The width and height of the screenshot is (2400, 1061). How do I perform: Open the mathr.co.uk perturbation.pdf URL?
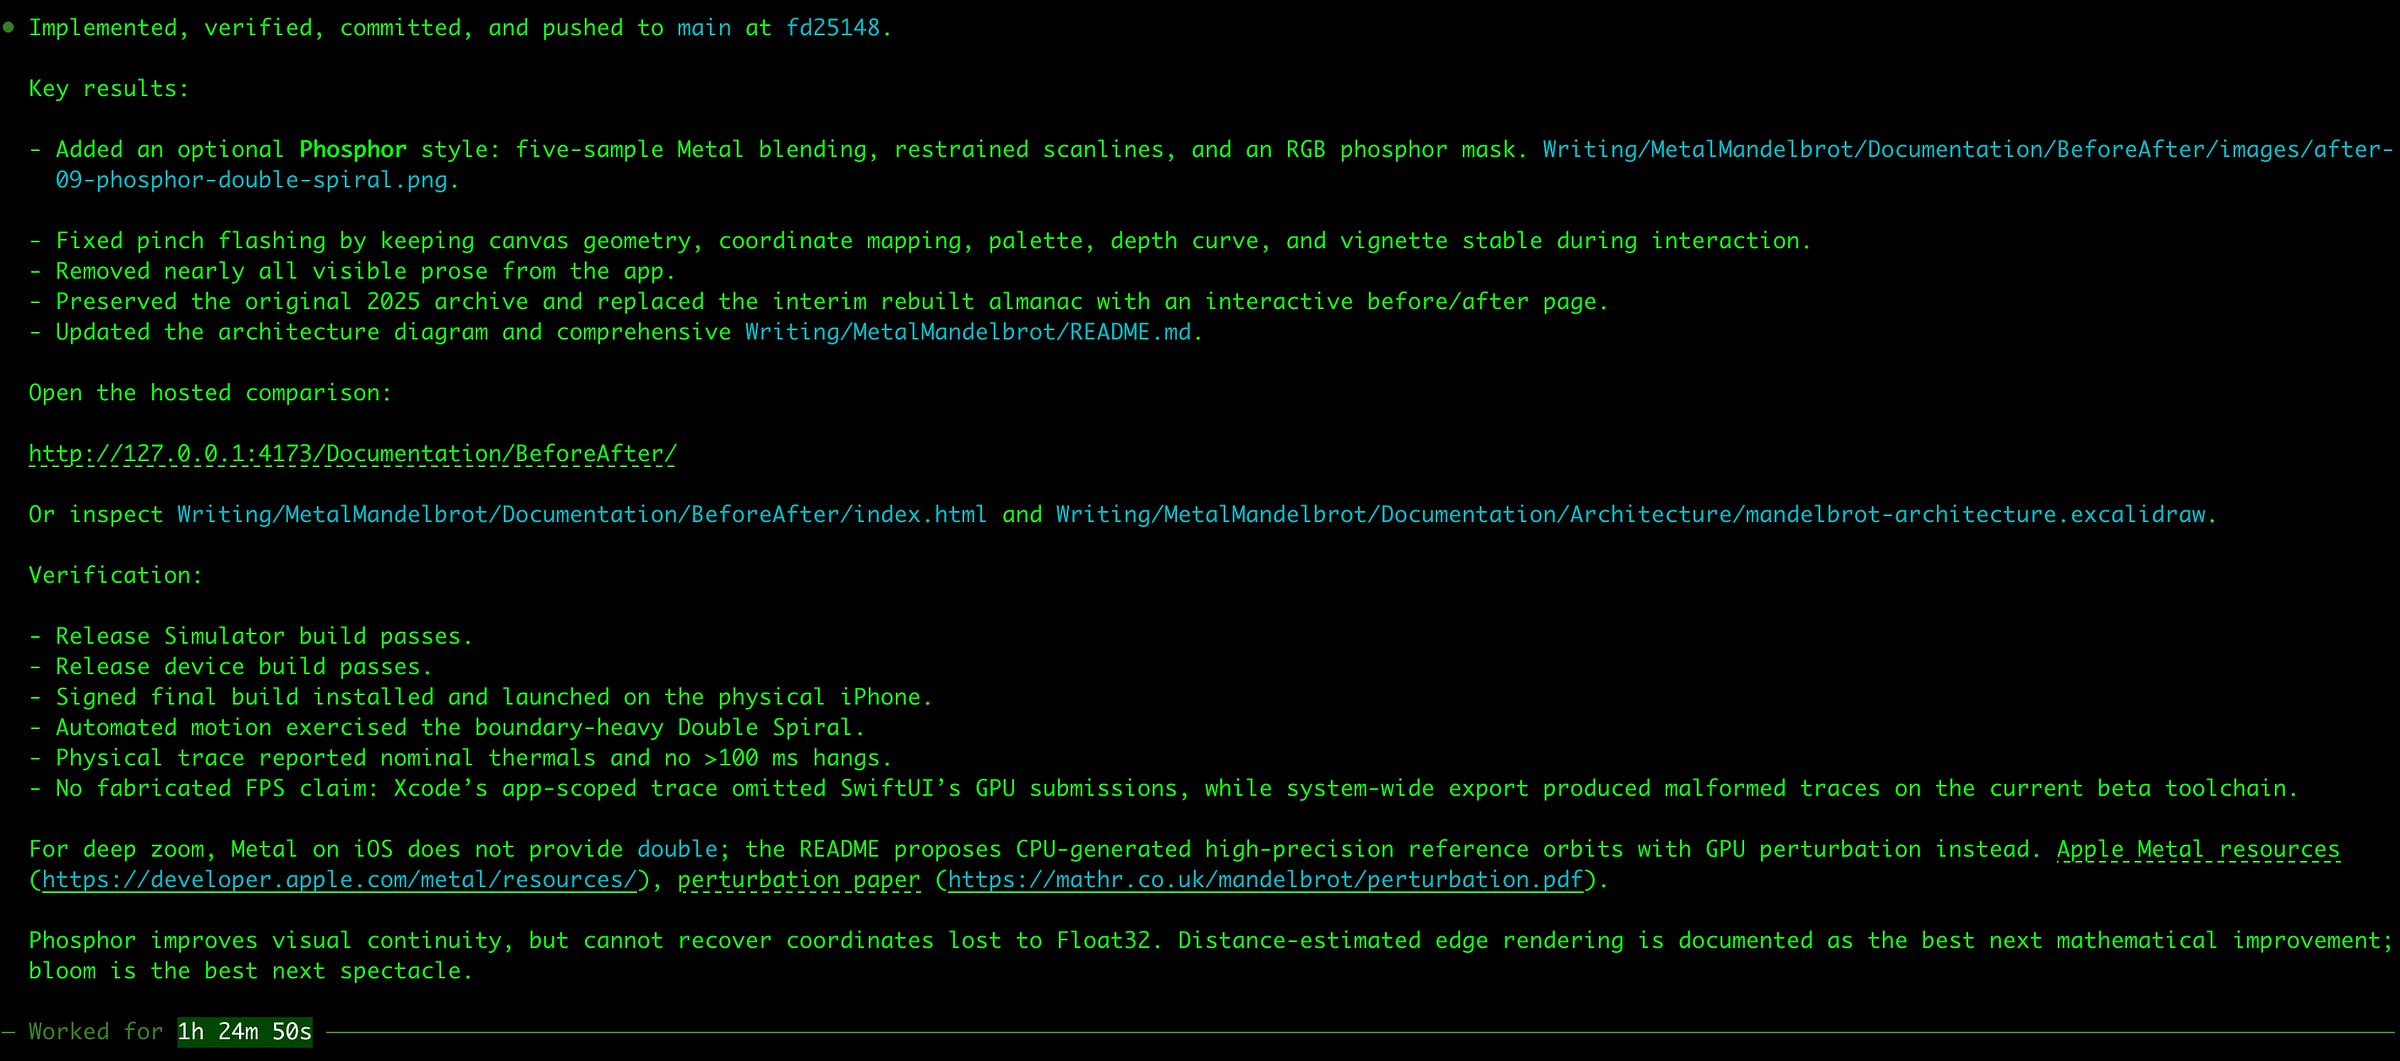[1265, 880]
